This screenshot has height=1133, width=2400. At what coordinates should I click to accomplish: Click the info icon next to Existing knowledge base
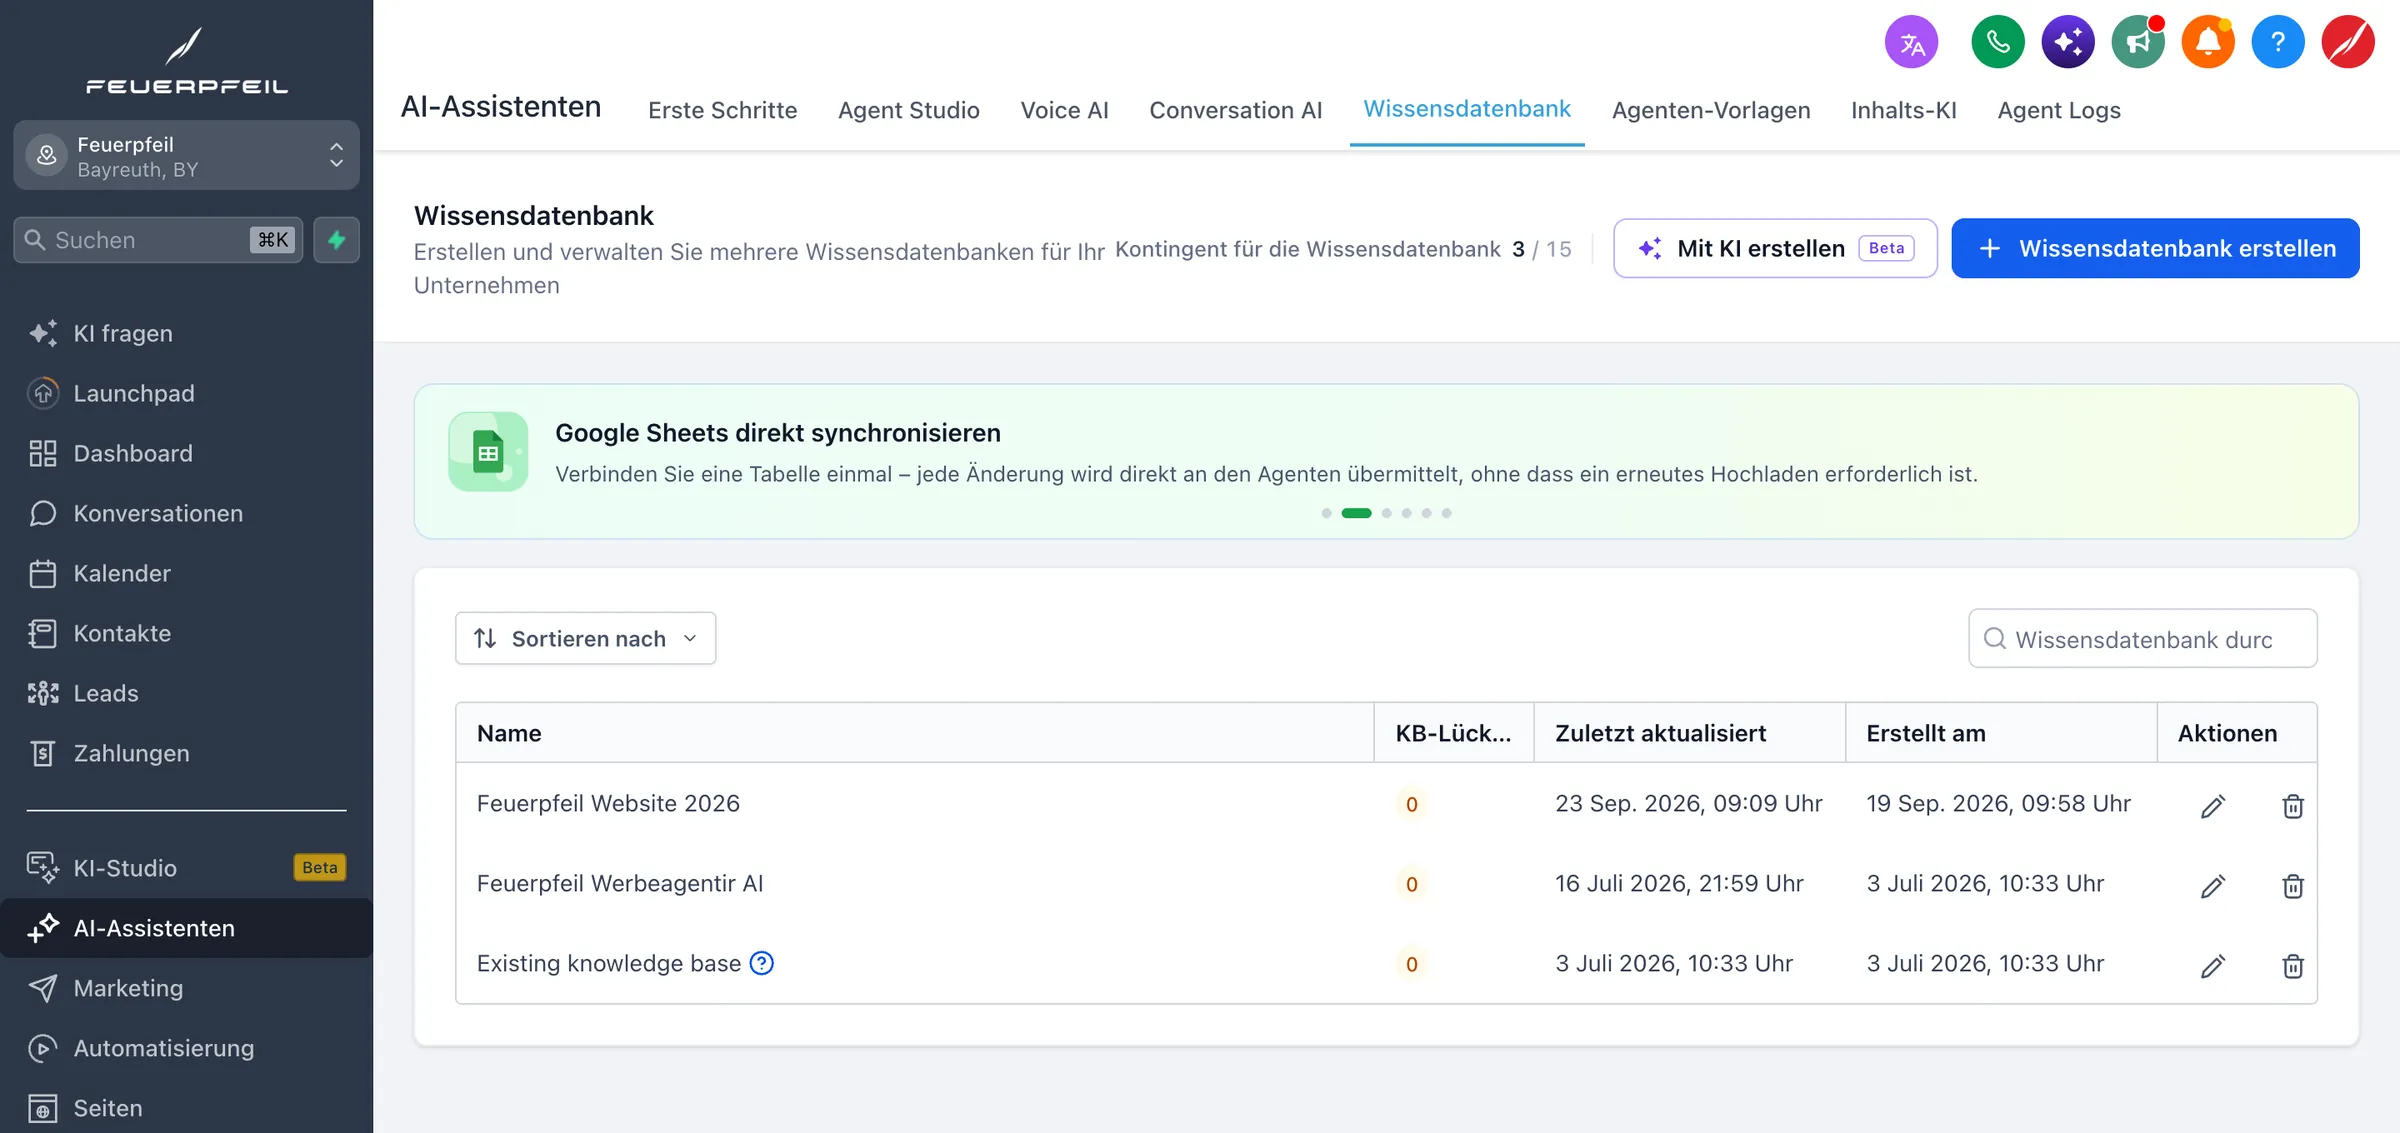pyautogui.click(x=762, y=963)
